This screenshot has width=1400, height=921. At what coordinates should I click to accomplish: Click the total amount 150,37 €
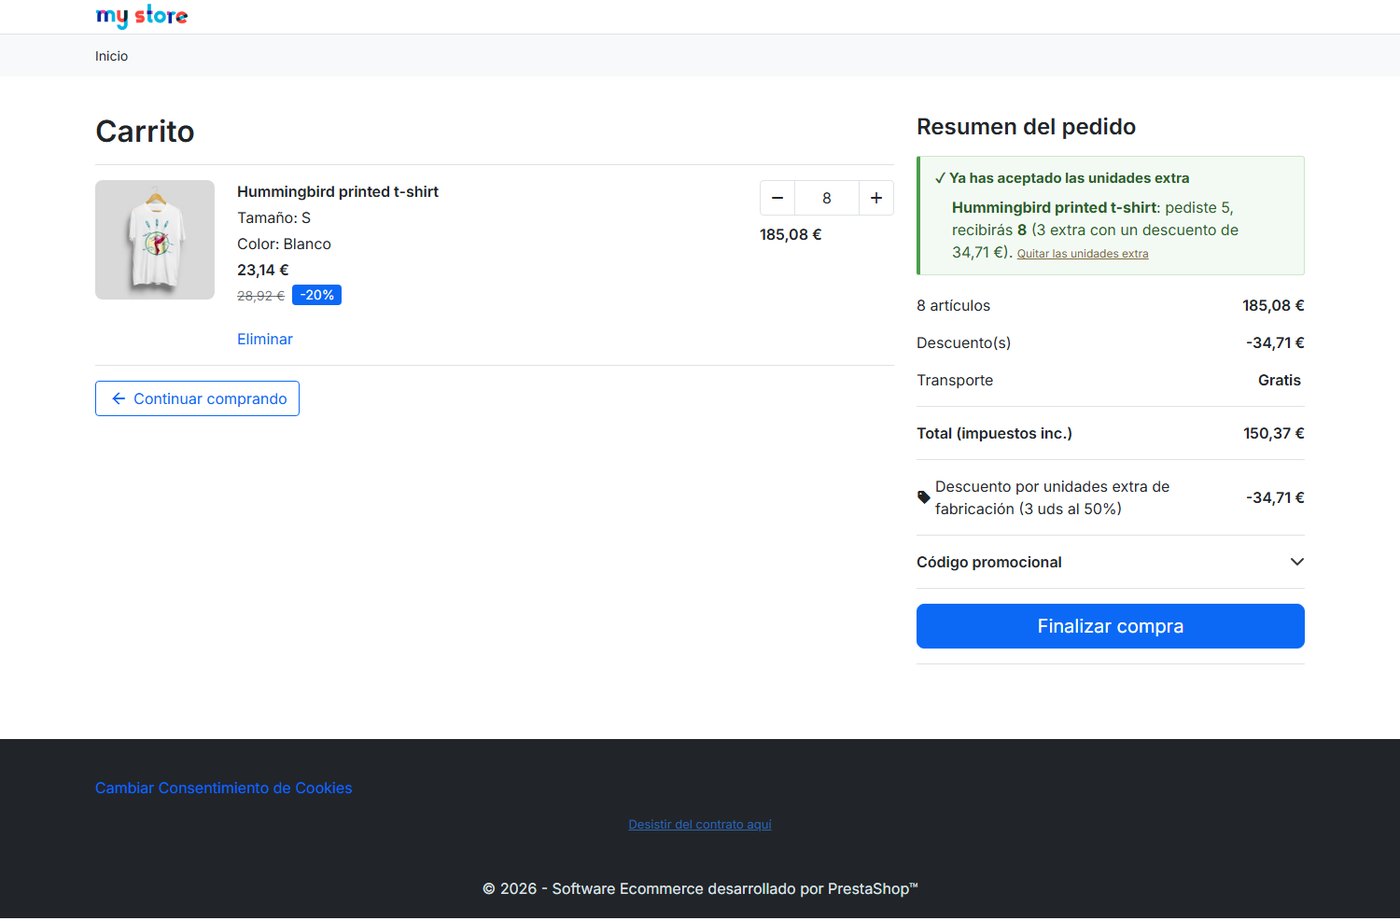1273,433
